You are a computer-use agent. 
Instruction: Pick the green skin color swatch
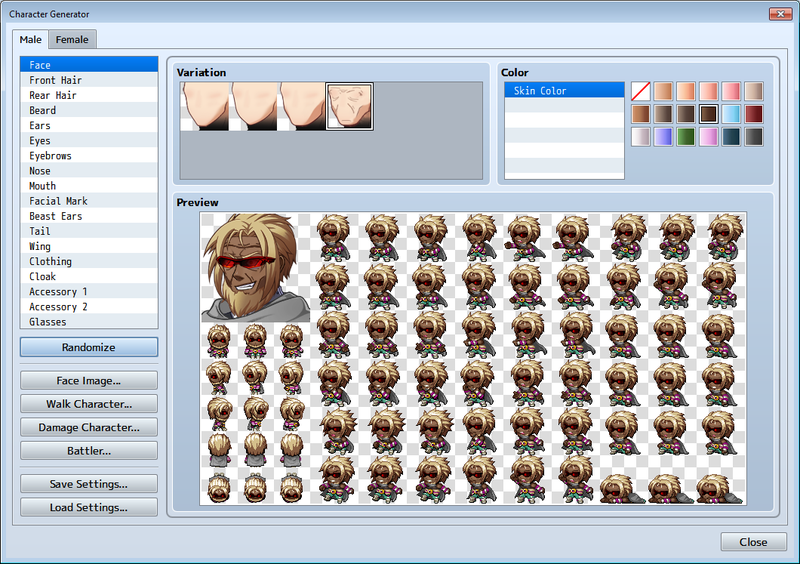(686, 137)
